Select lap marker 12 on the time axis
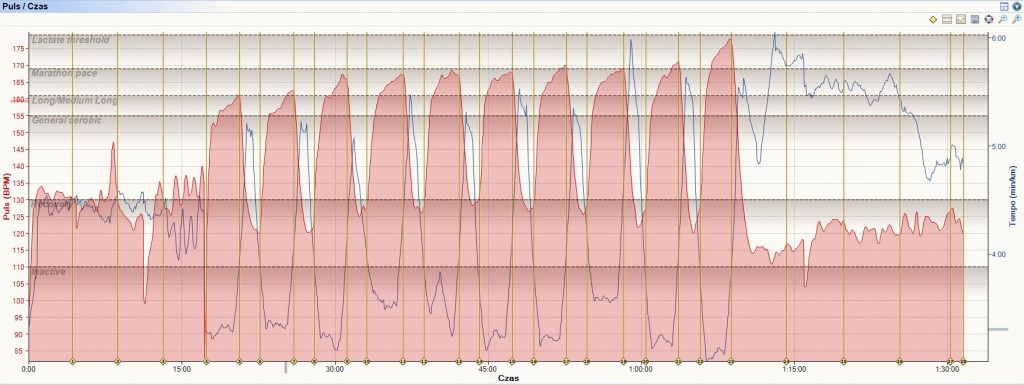Image resolution: width=1024 pixels, height=385 pixels. click(423, 361)
